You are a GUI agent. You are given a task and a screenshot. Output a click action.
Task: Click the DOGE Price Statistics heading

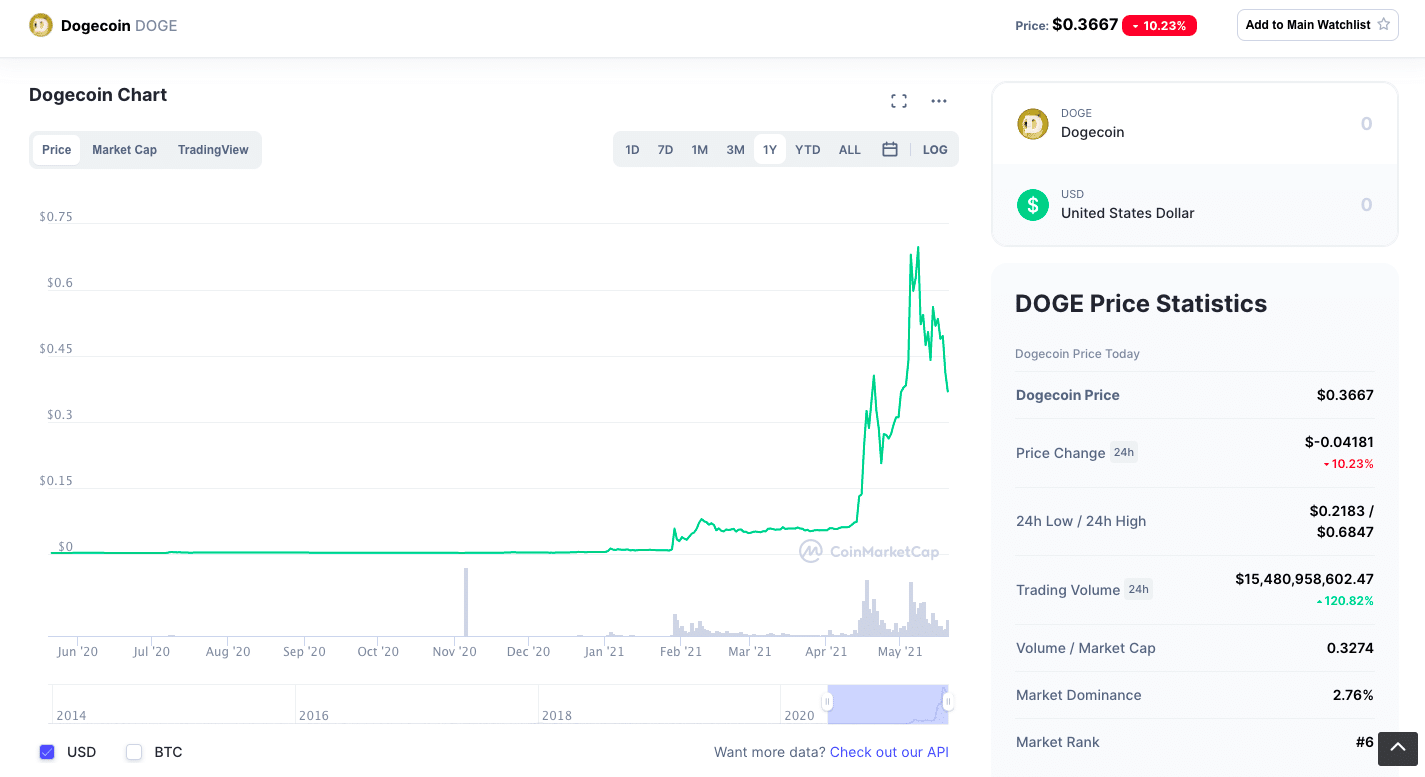[x=1141, y=304]
